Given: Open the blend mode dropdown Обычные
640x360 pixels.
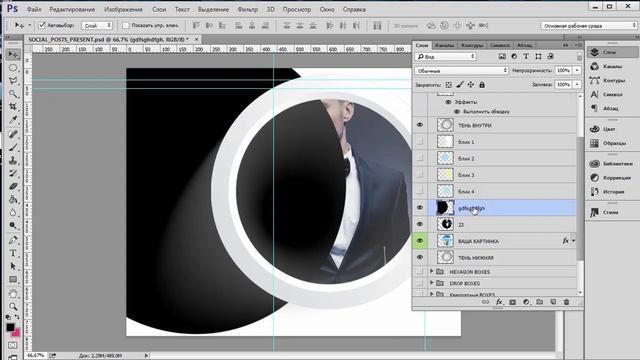Looking at the screenshot, I should pyautogui.click(x=462, y=71).
